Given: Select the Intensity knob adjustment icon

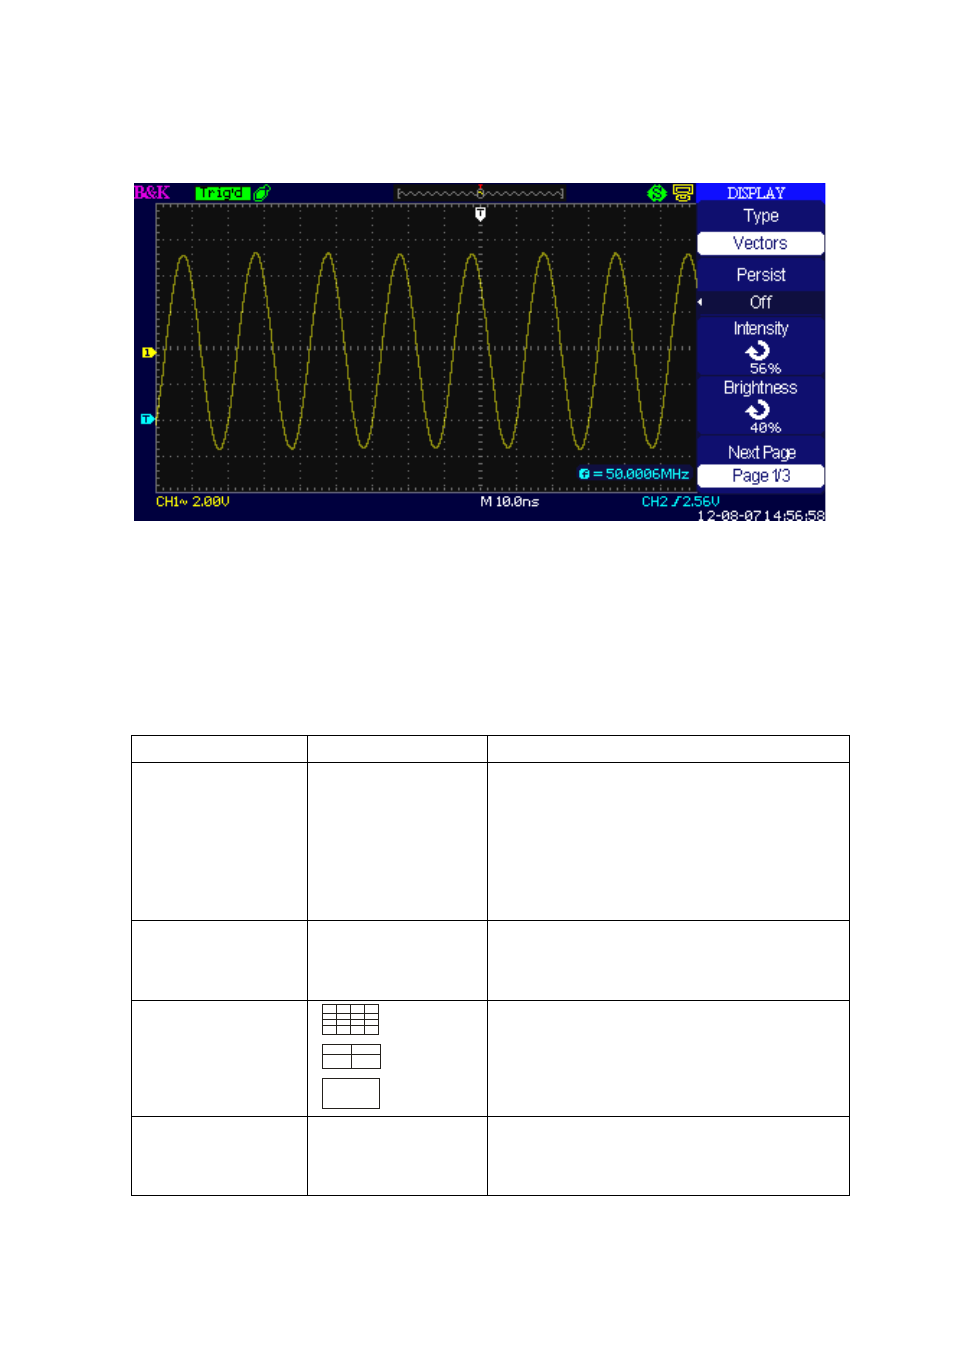Looking at the screenshot, I should 758,350.
